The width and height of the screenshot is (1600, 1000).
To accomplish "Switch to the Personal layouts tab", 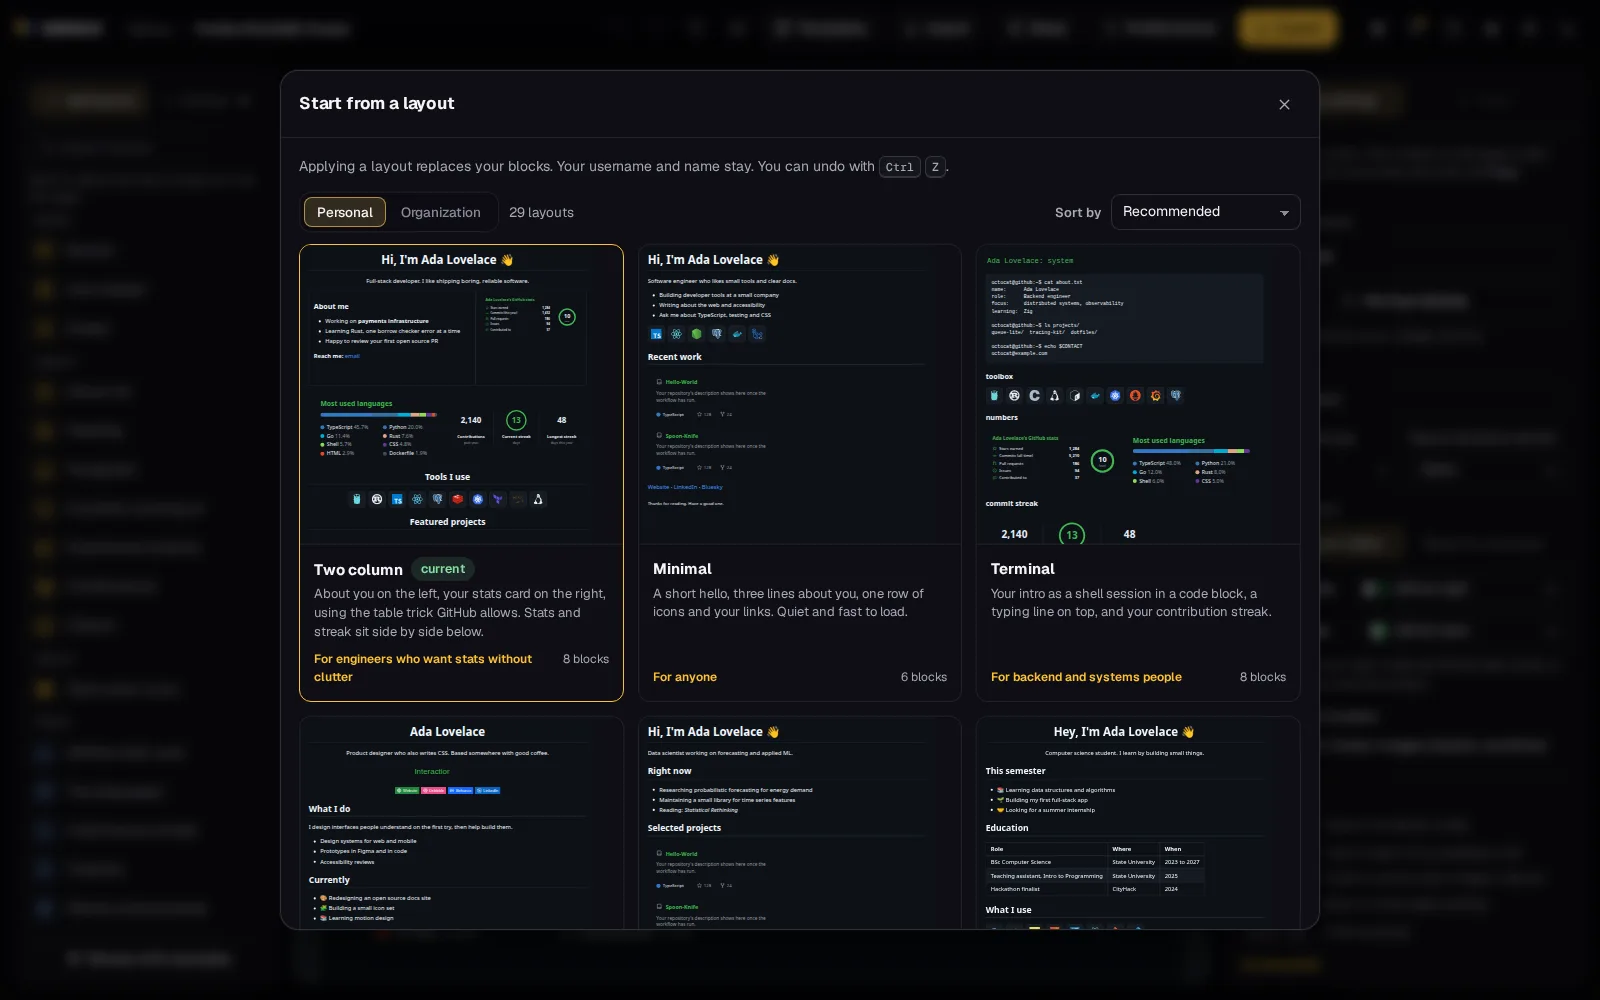I will [345, 212].
